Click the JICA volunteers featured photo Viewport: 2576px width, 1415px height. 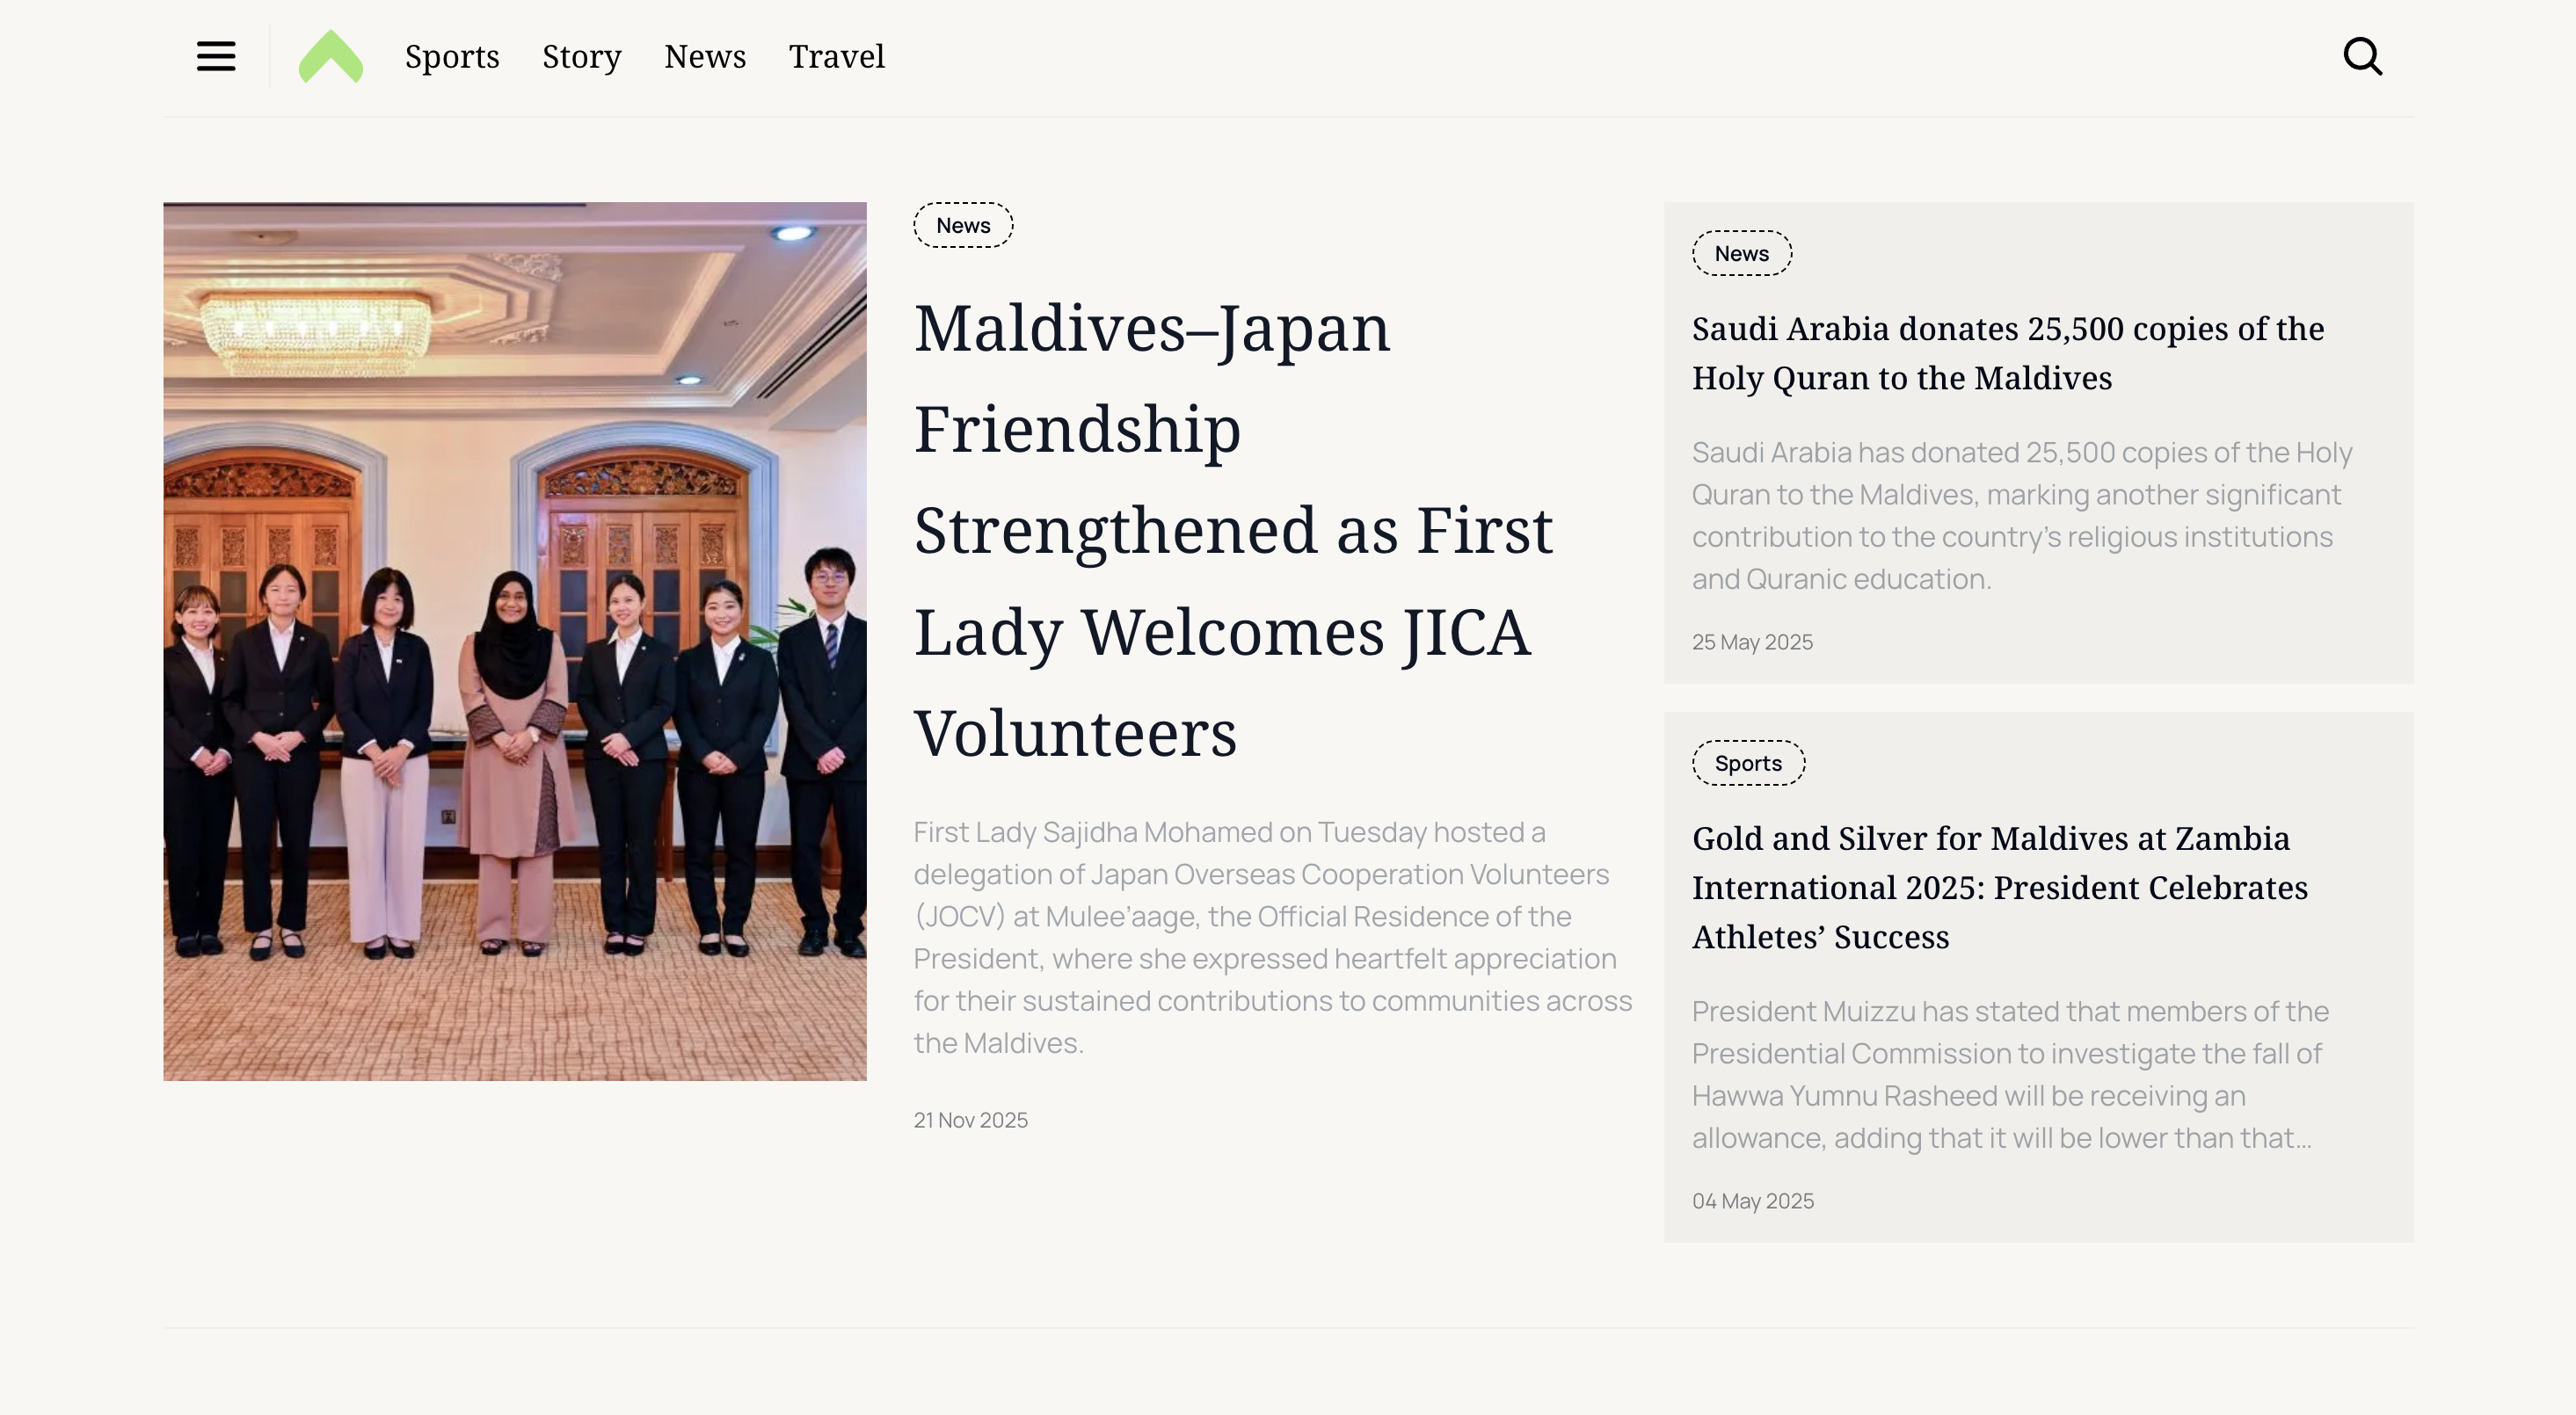(x=515, y=641)
